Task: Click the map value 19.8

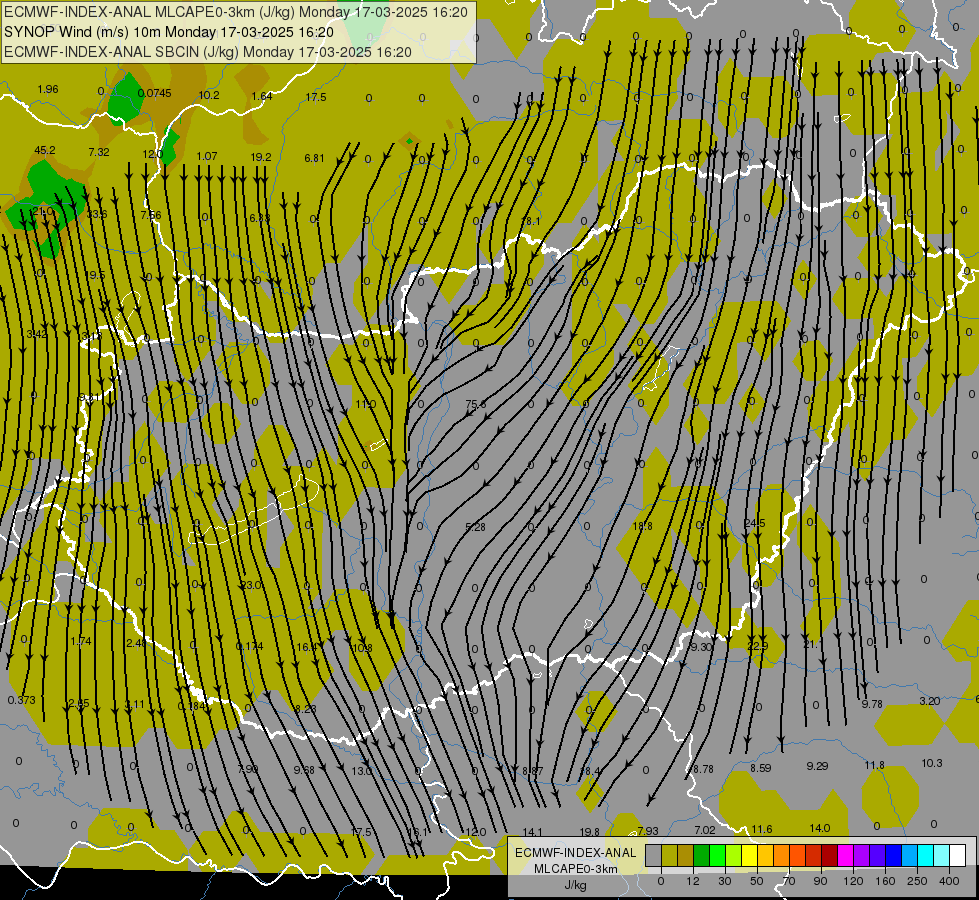Action: coord(589,832)
